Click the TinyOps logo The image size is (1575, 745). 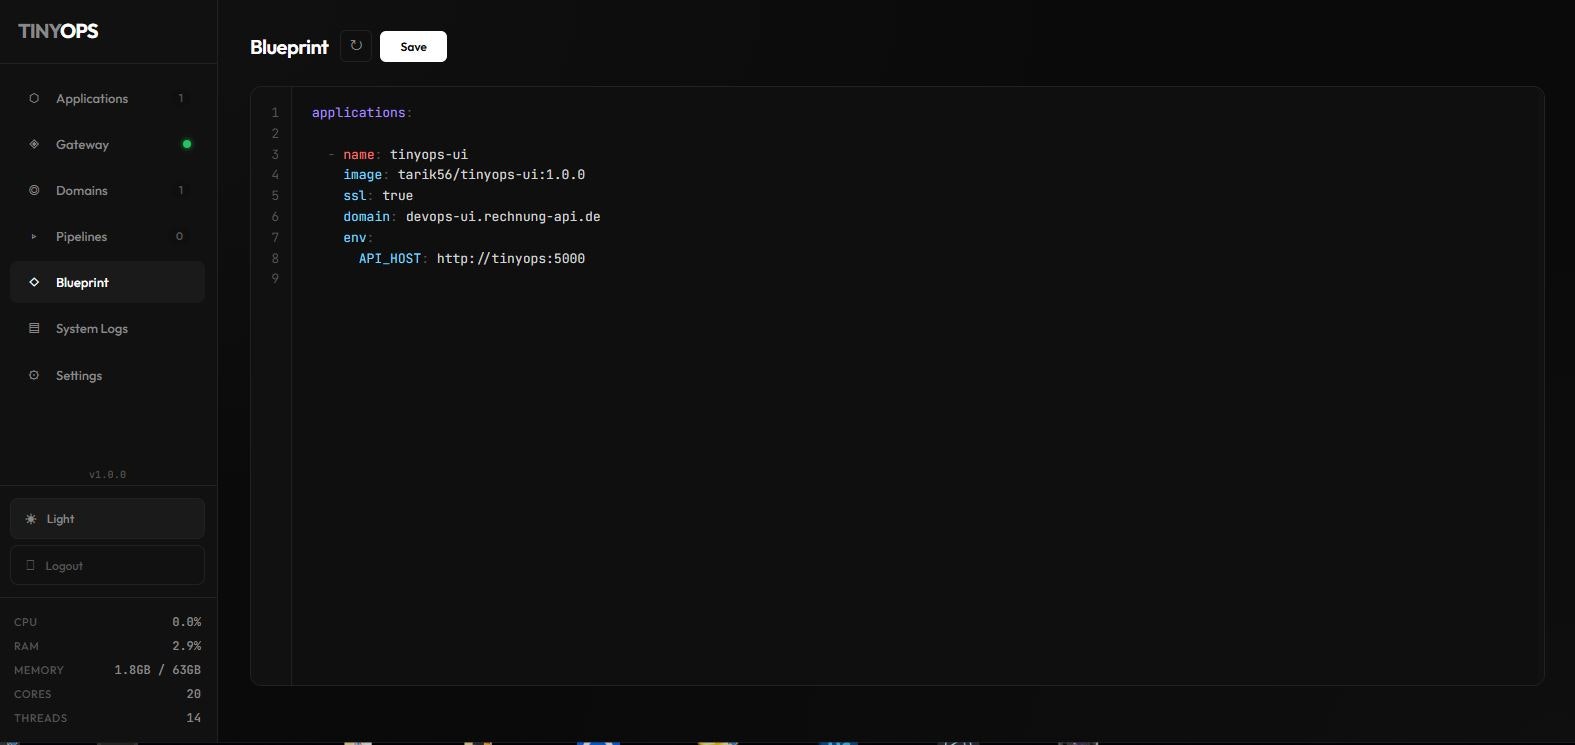click(x=58, y=31)
